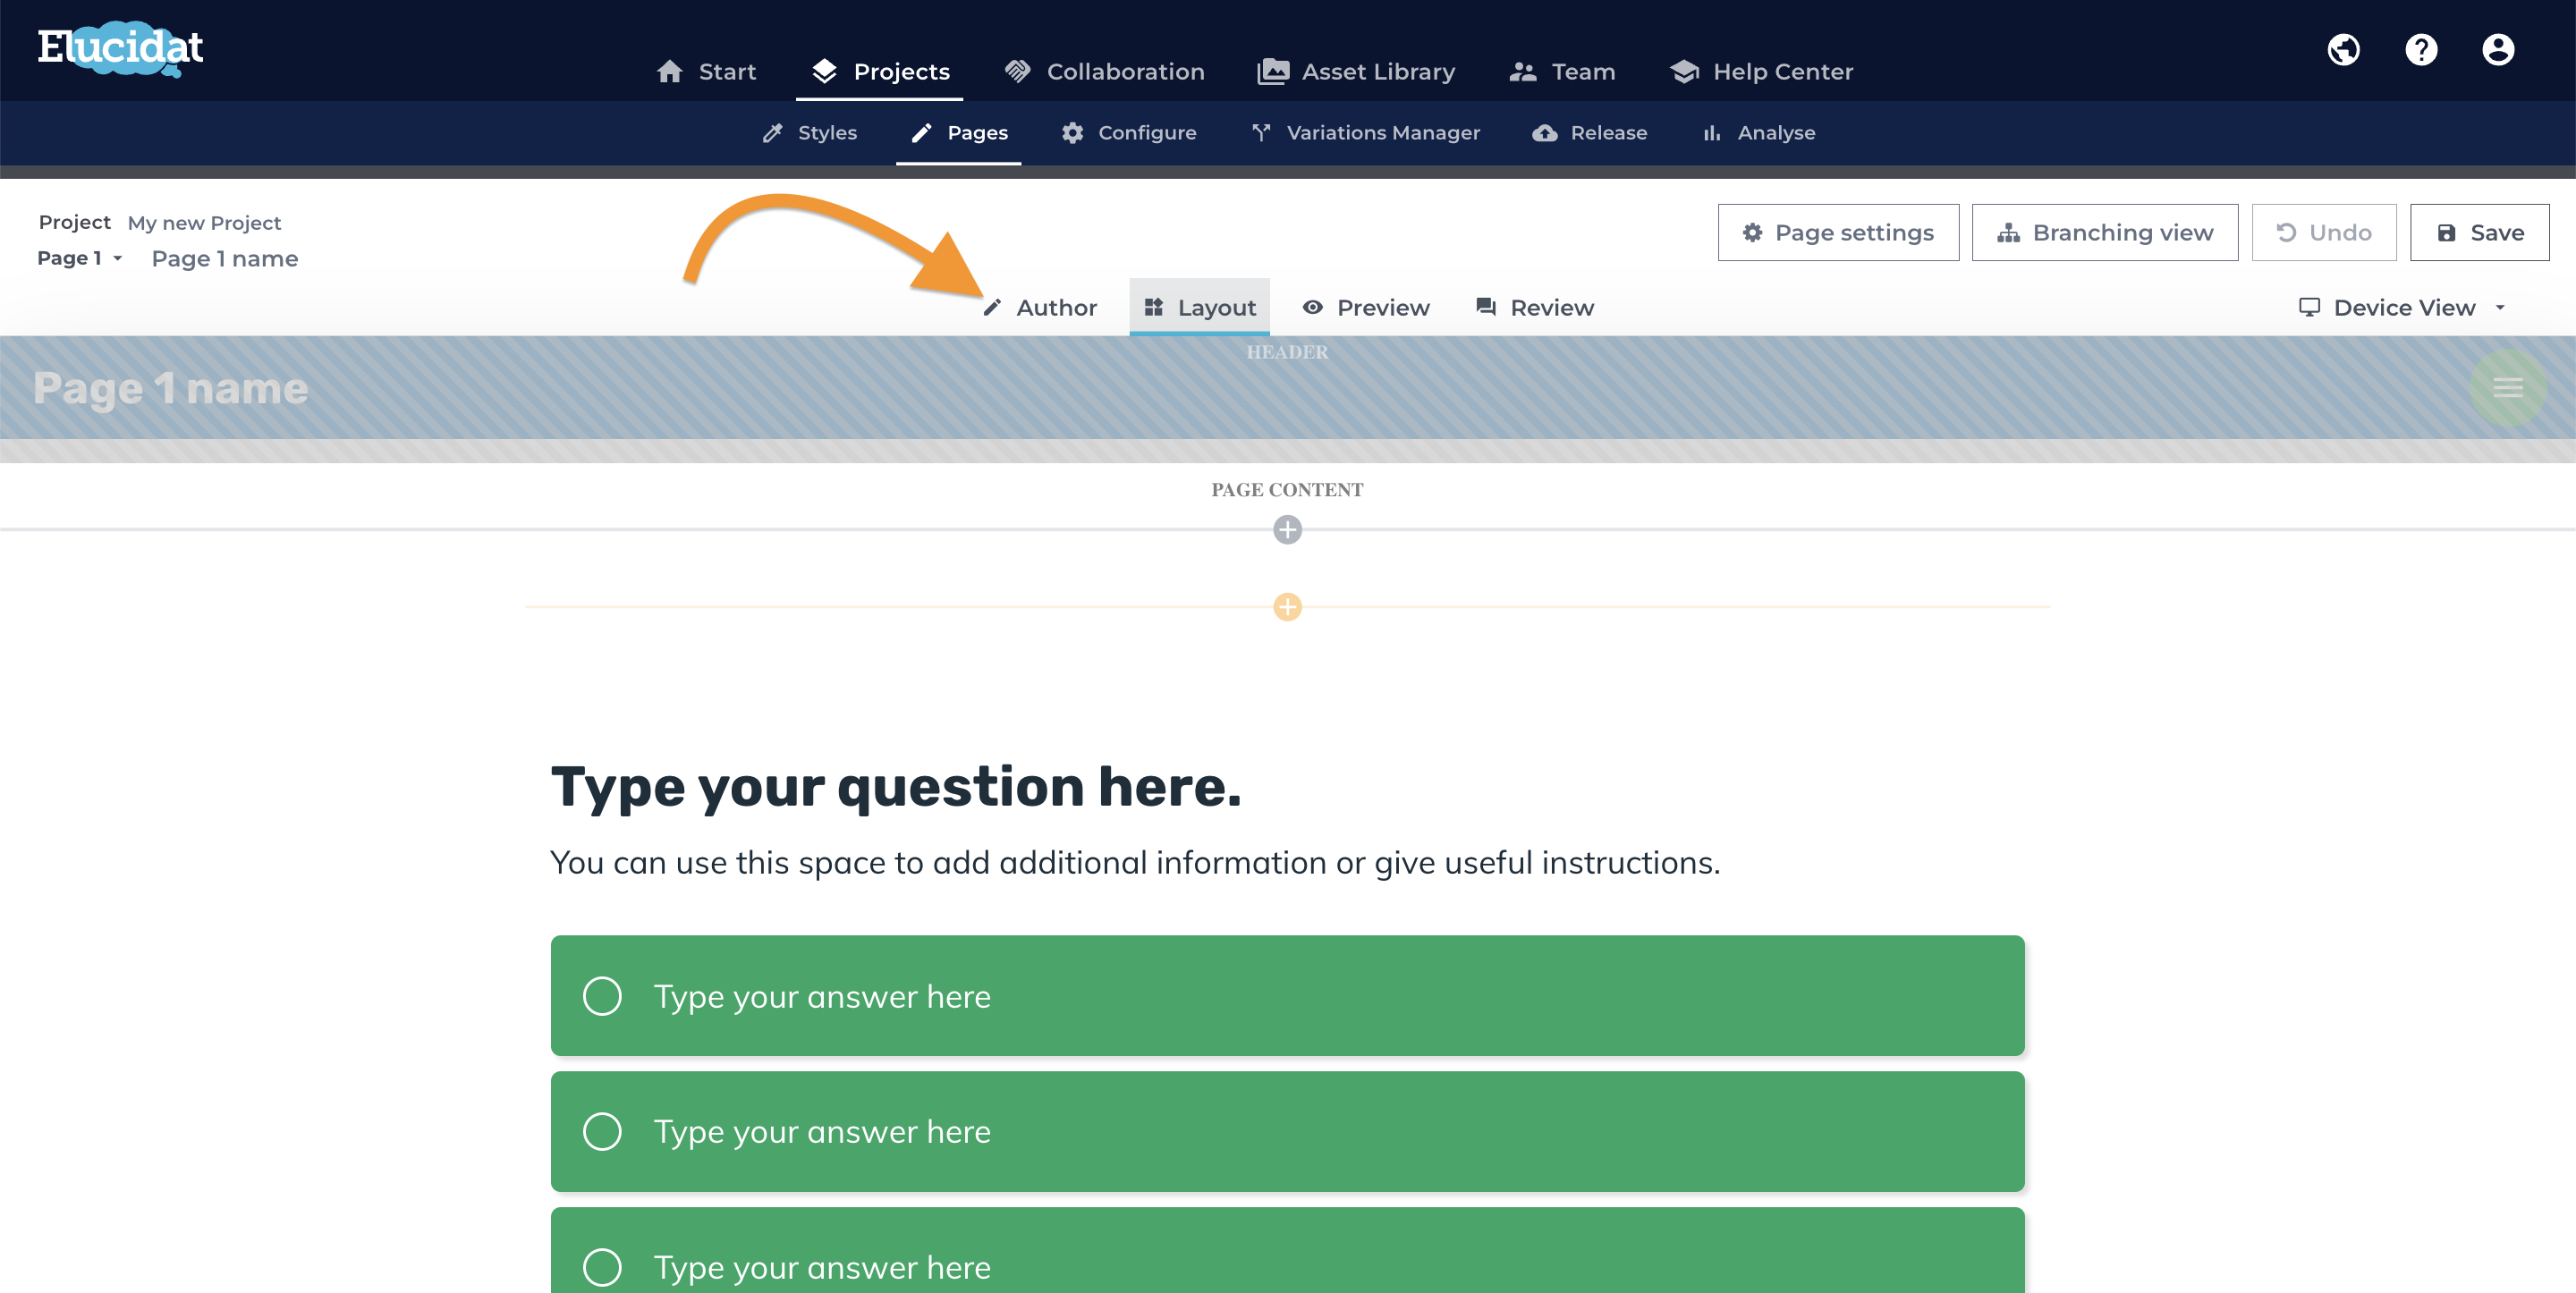
Task: Open the Team section
Action: pos(1561,71)
